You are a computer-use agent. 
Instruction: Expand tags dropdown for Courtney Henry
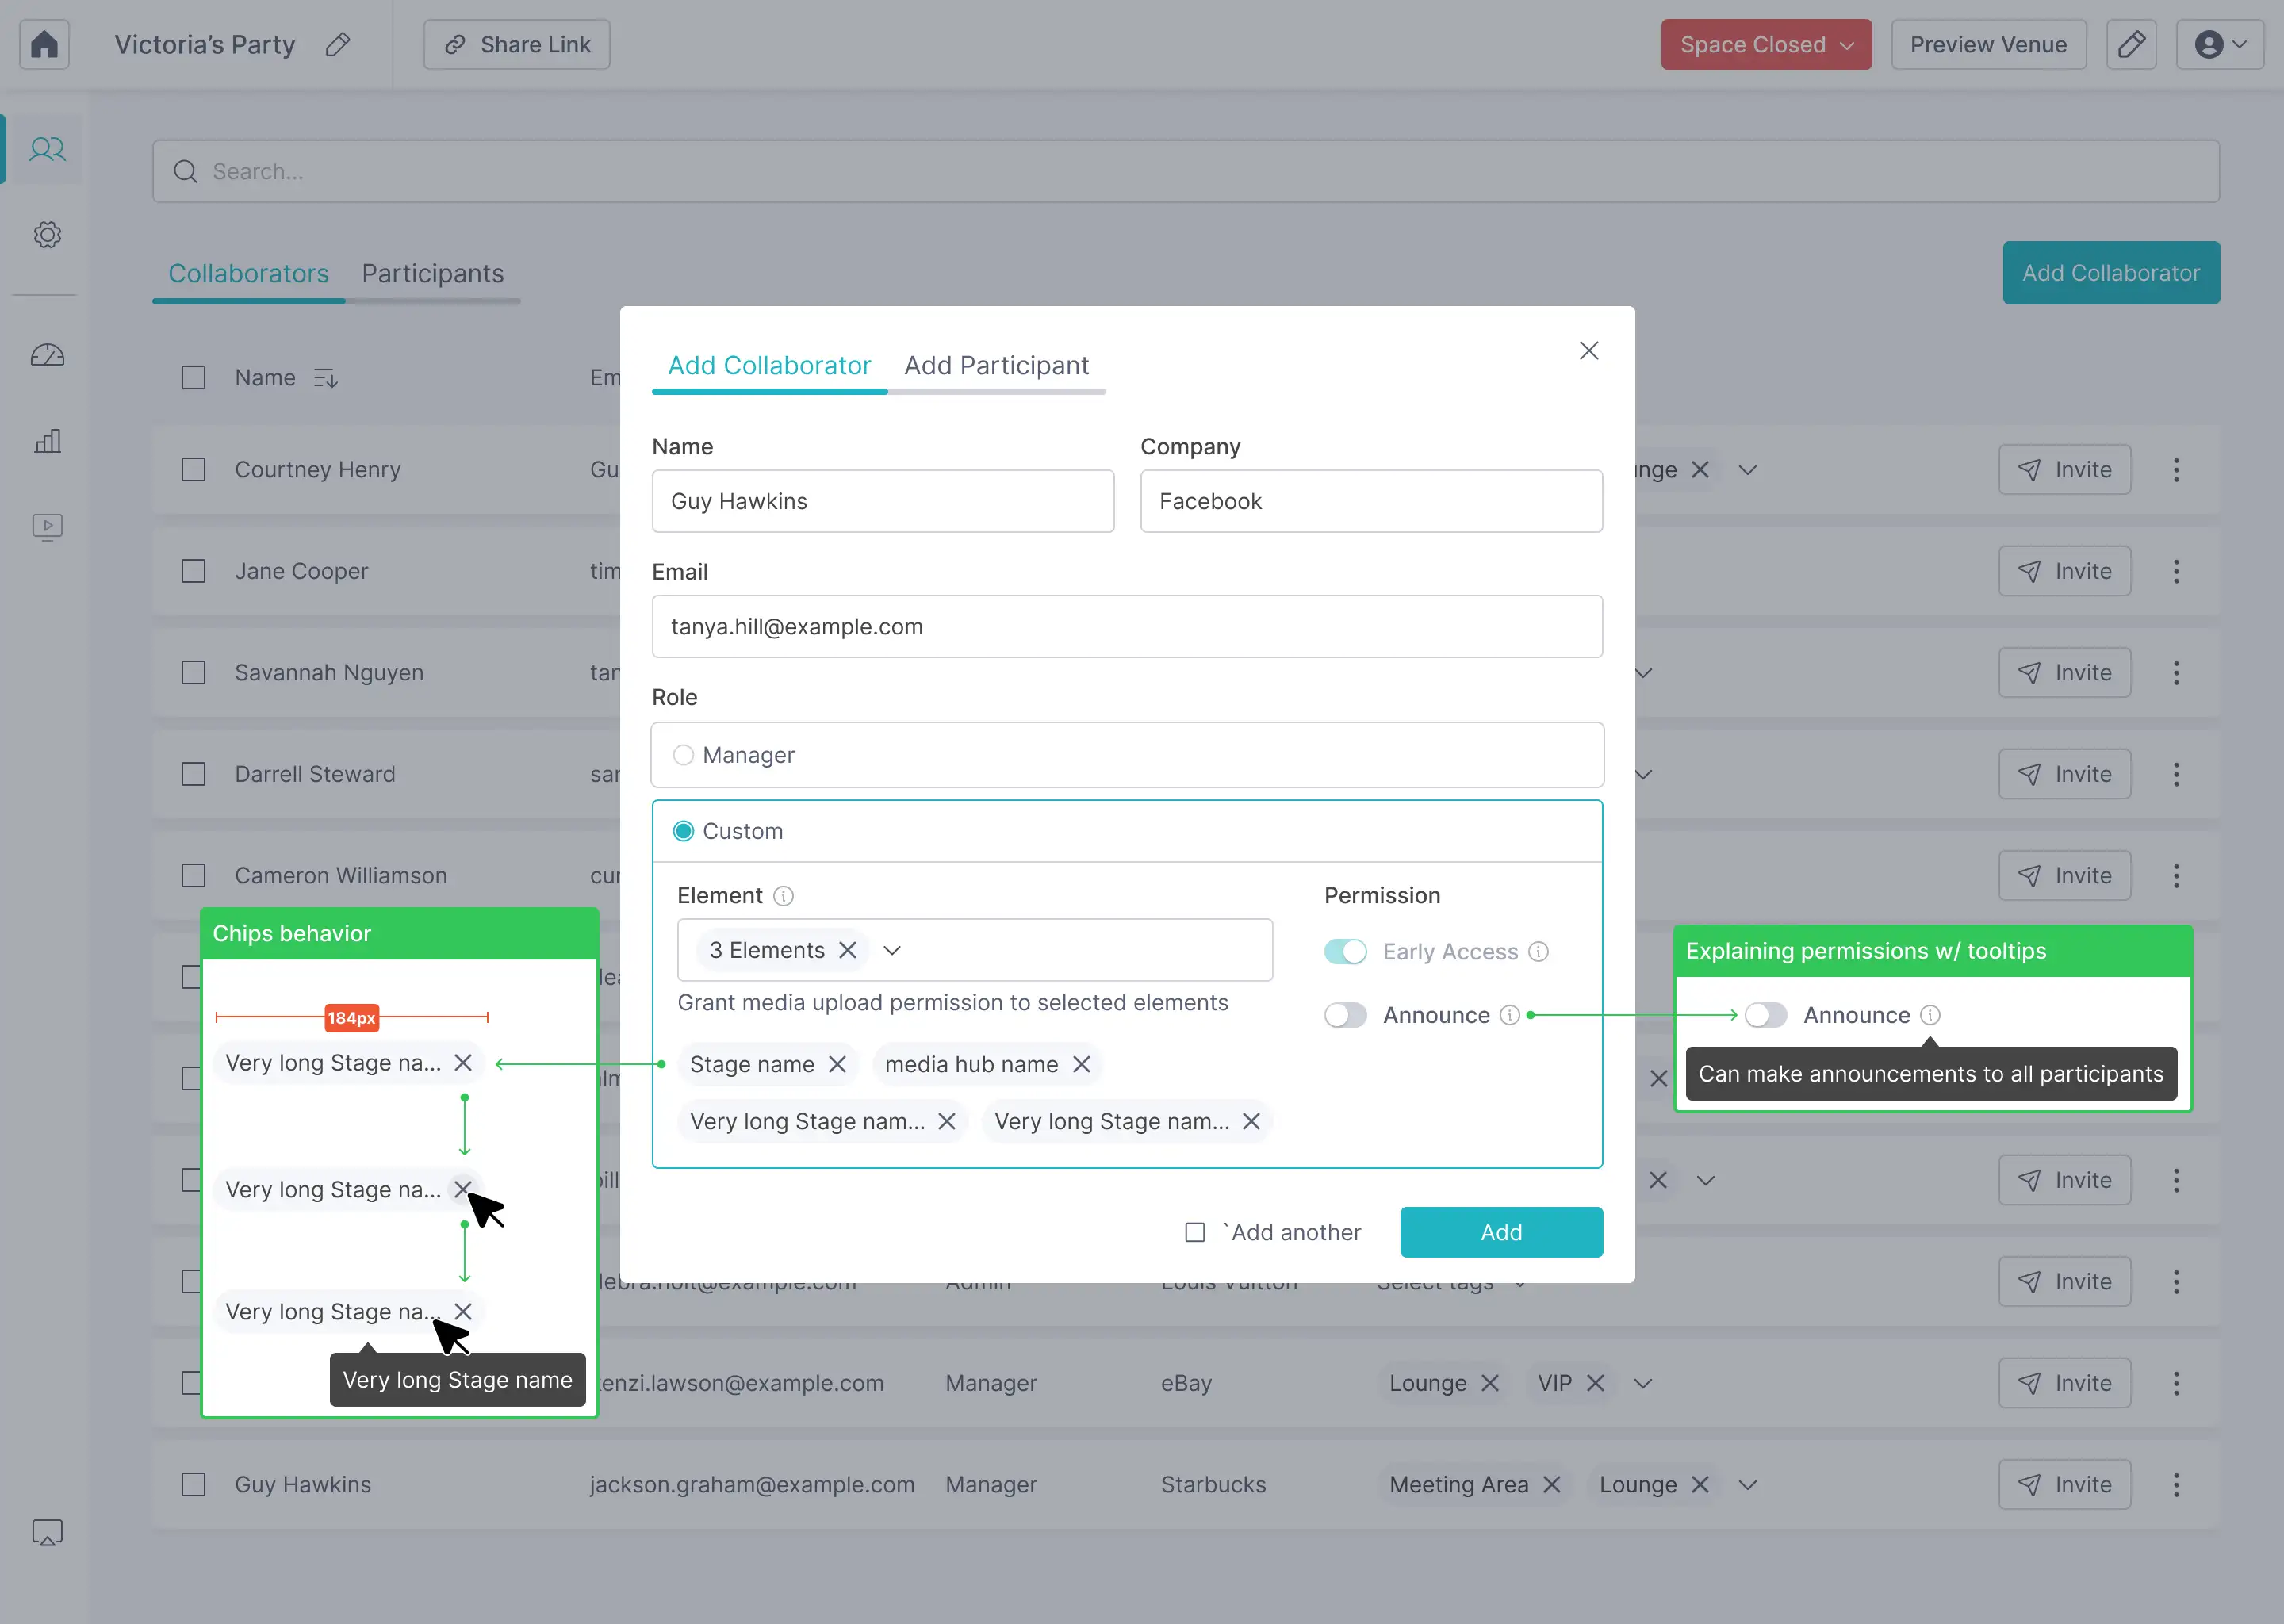pyautogui.click(x=1747, y=470)
